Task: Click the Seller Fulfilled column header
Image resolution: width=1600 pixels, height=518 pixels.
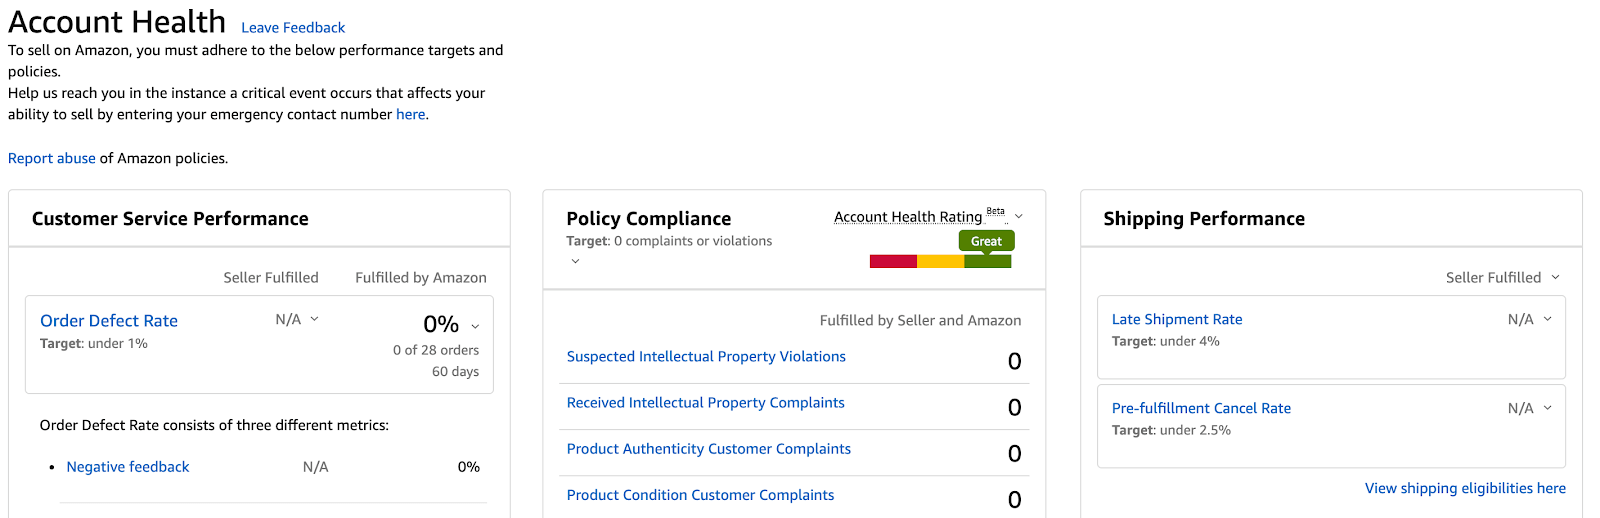Action: click(271, 278)
